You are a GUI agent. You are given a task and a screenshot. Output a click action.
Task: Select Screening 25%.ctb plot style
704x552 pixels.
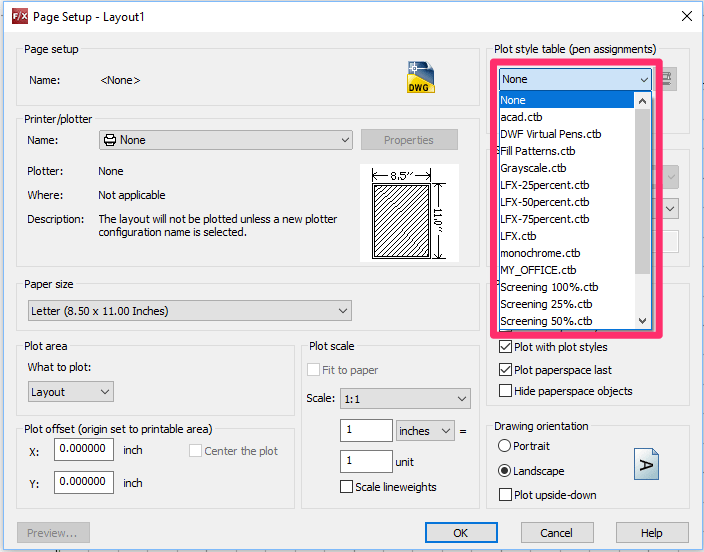coord(567,305)
